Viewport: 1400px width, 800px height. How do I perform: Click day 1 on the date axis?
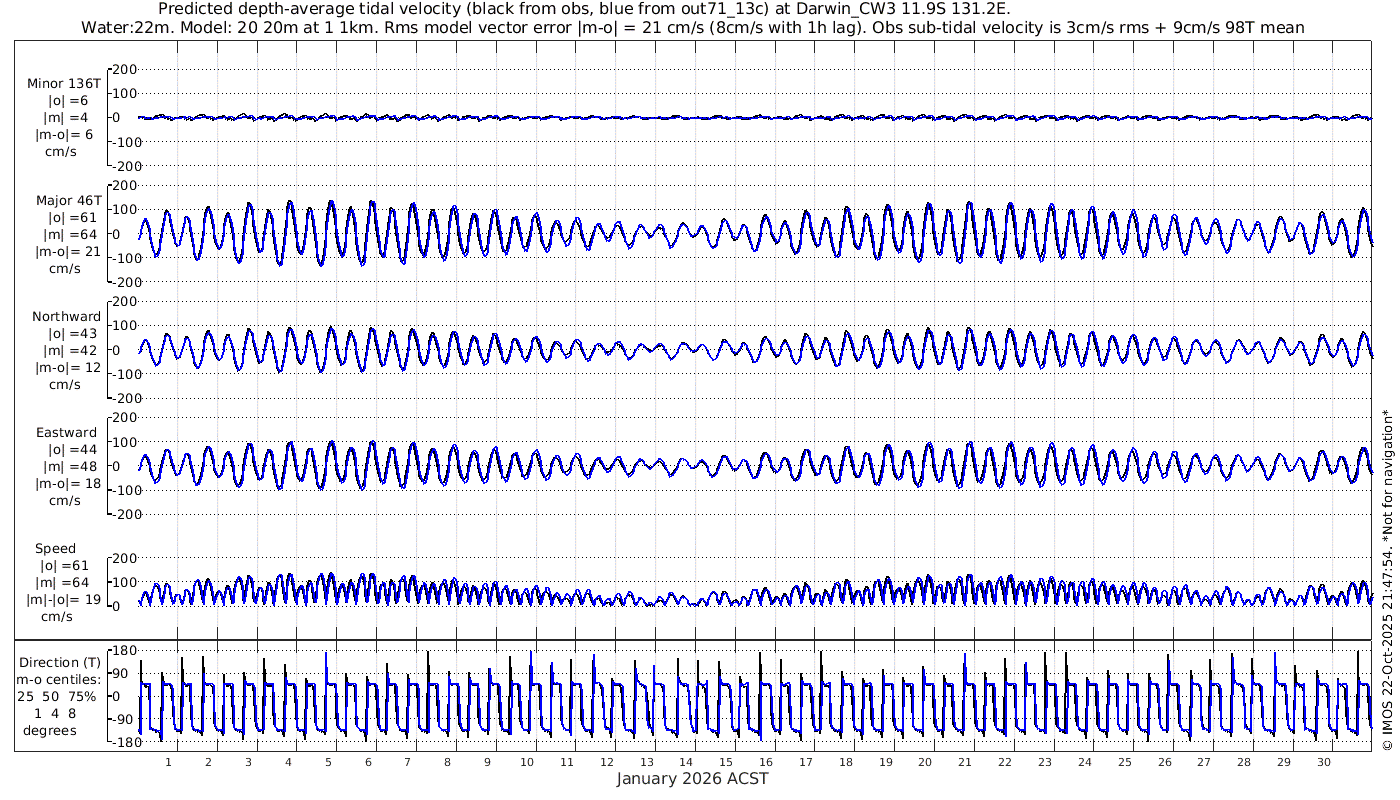(x=168, y=762)
